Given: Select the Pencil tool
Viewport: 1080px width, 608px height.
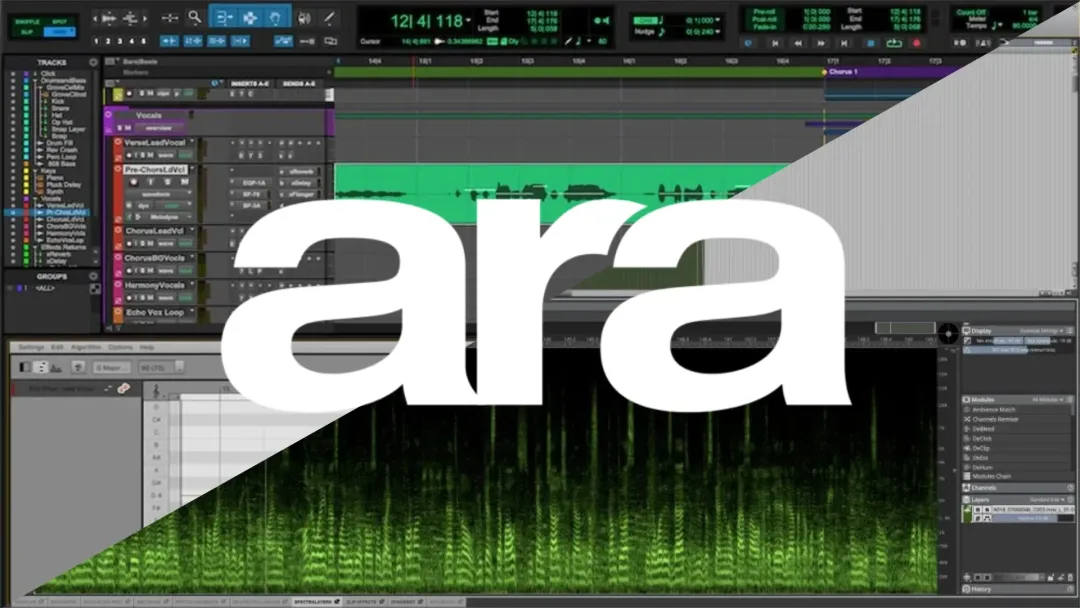Looking at the screenshot, I should (330, 18).
